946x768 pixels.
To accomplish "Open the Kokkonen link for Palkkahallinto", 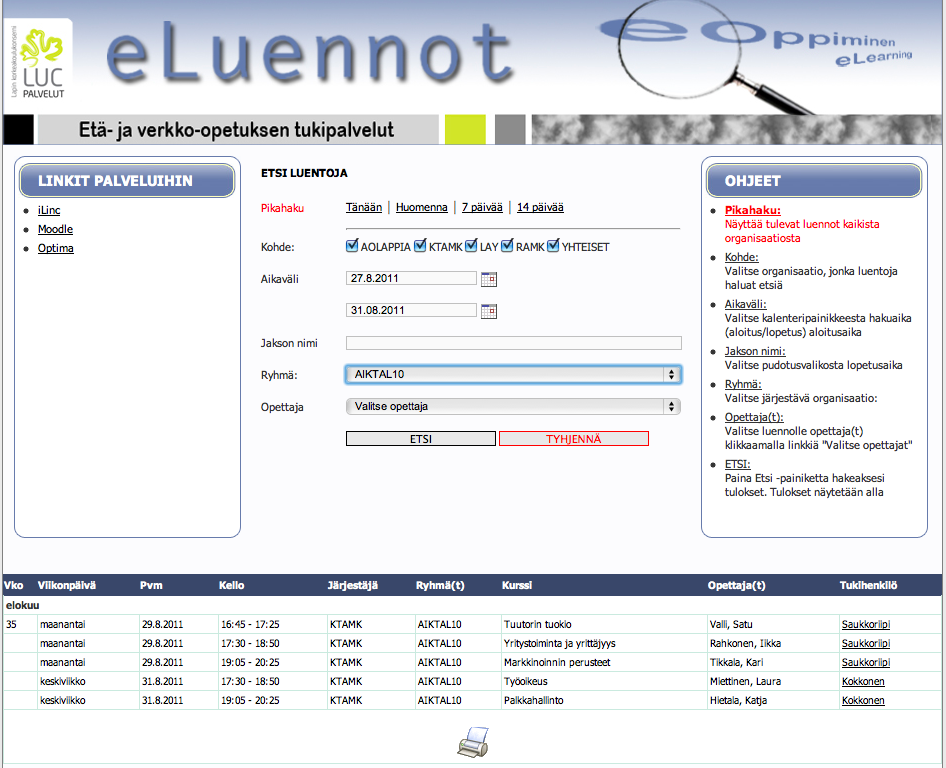I will [x=863, y=701].
